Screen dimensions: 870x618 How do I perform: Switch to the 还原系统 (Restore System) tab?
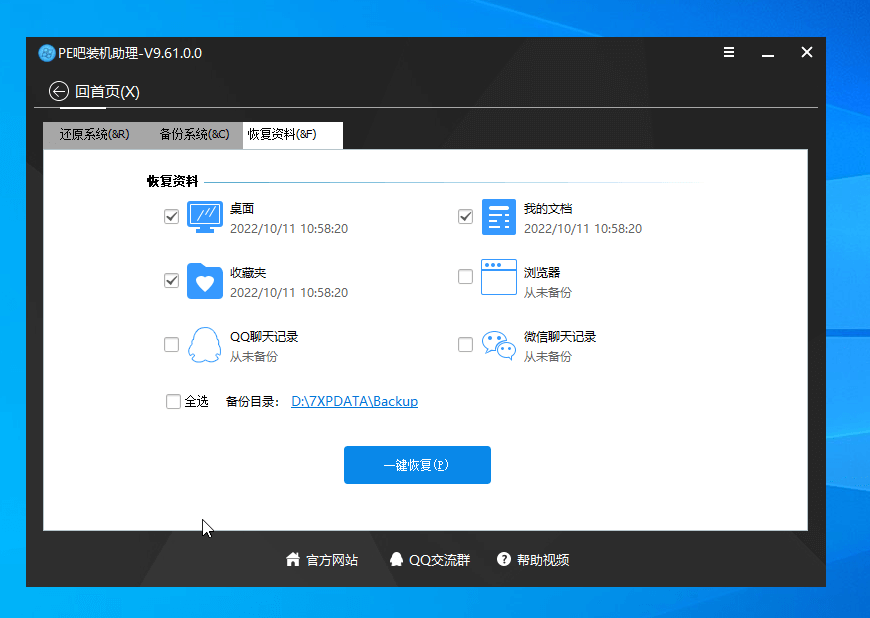pyautogui.click(x=94, y=135)
